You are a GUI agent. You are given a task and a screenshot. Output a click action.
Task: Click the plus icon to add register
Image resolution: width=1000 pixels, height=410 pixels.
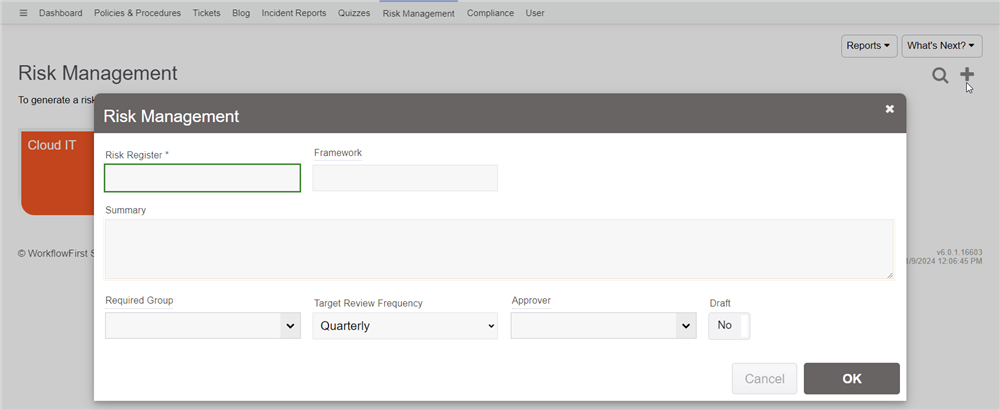point(967,75)
